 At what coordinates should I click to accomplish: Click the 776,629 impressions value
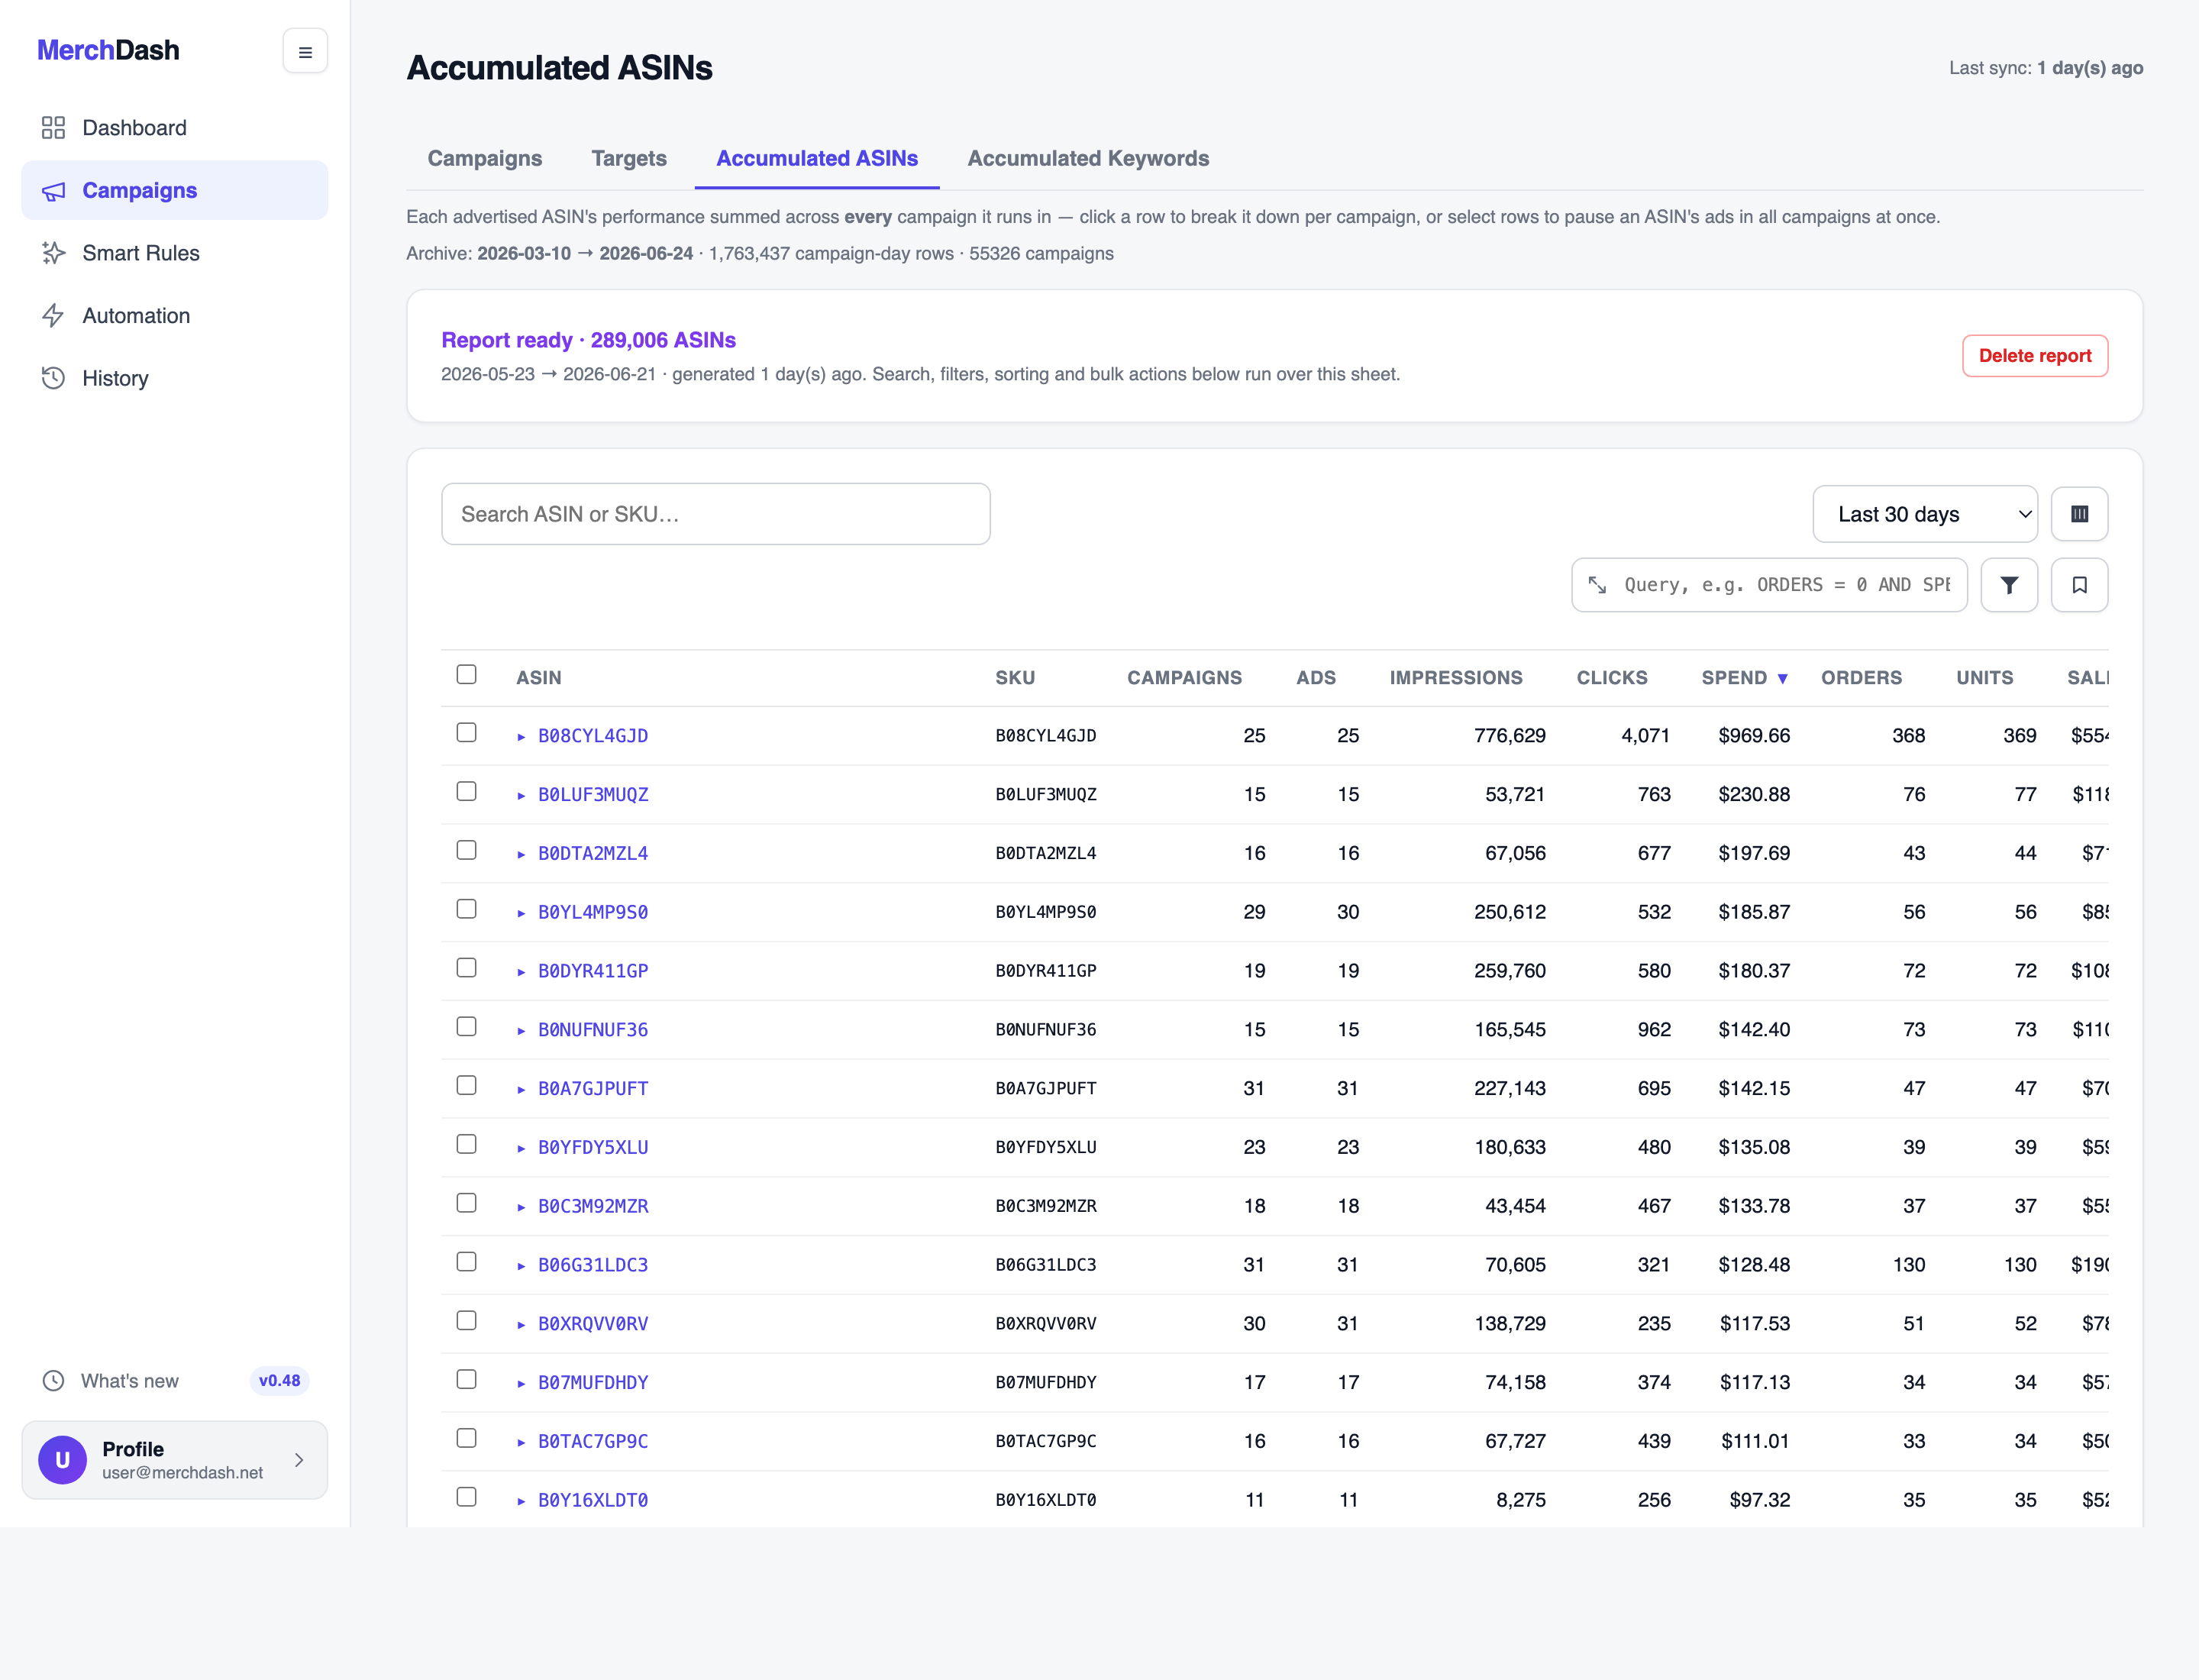point(1509,736)
